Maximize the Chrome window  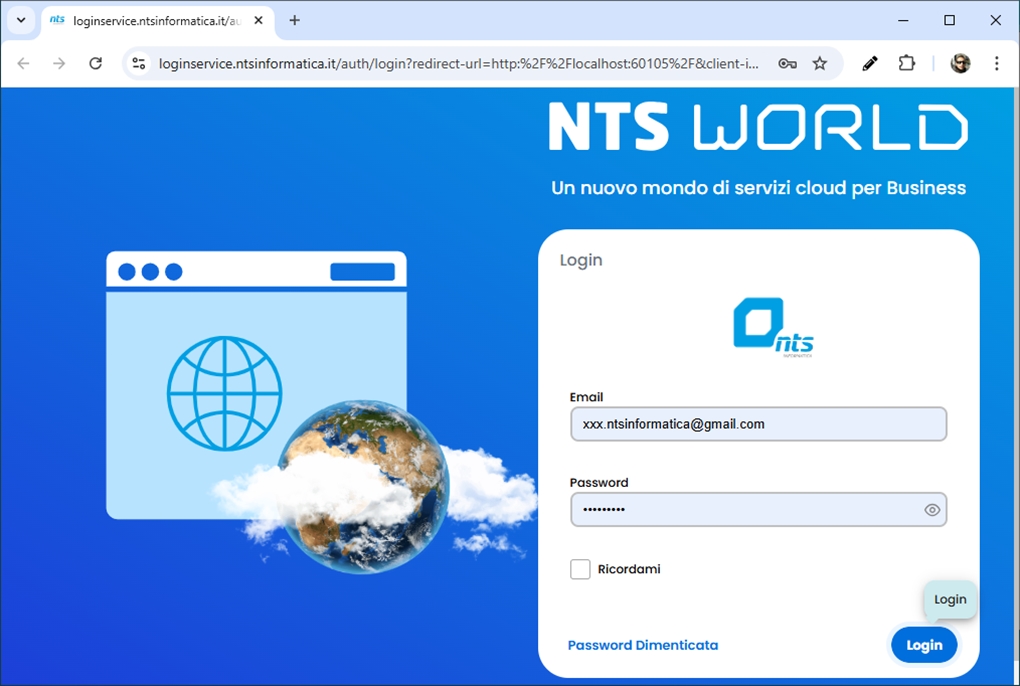click(x=949, y=20)
